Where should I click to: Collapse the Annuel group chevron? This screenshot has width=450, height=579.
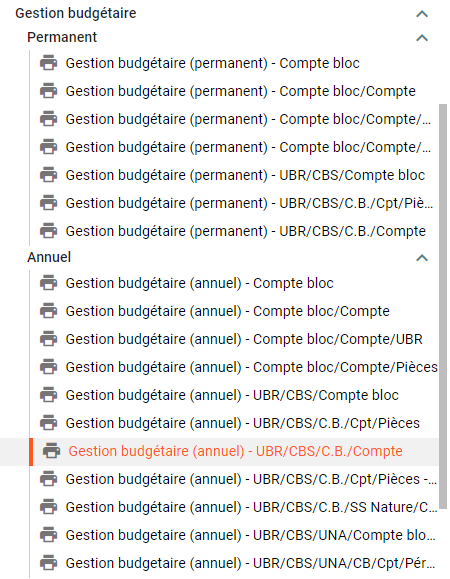(x=422, y=258)
